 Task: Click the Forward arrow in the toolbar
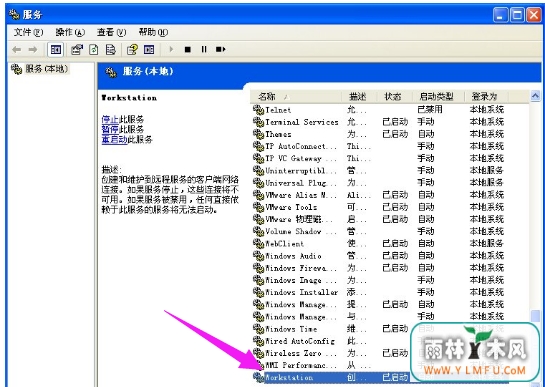(33, 50)
